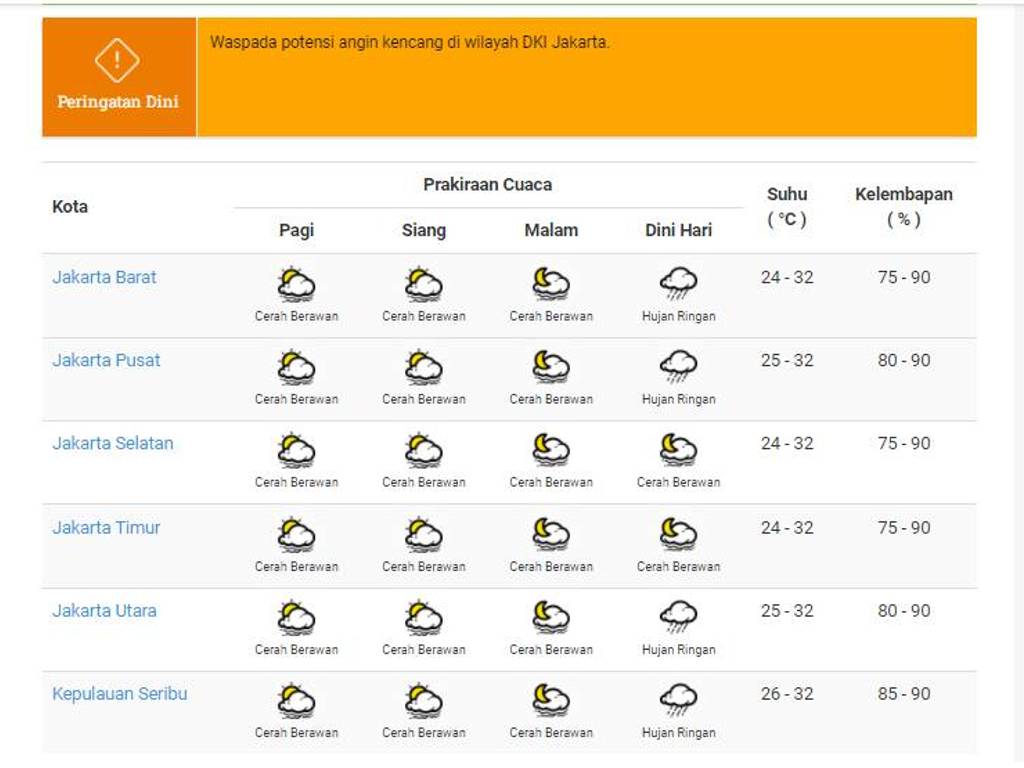The image size is (1024, 768).
Task: Open the Jakarta Barat city link
Action: [x=104, y=277]
